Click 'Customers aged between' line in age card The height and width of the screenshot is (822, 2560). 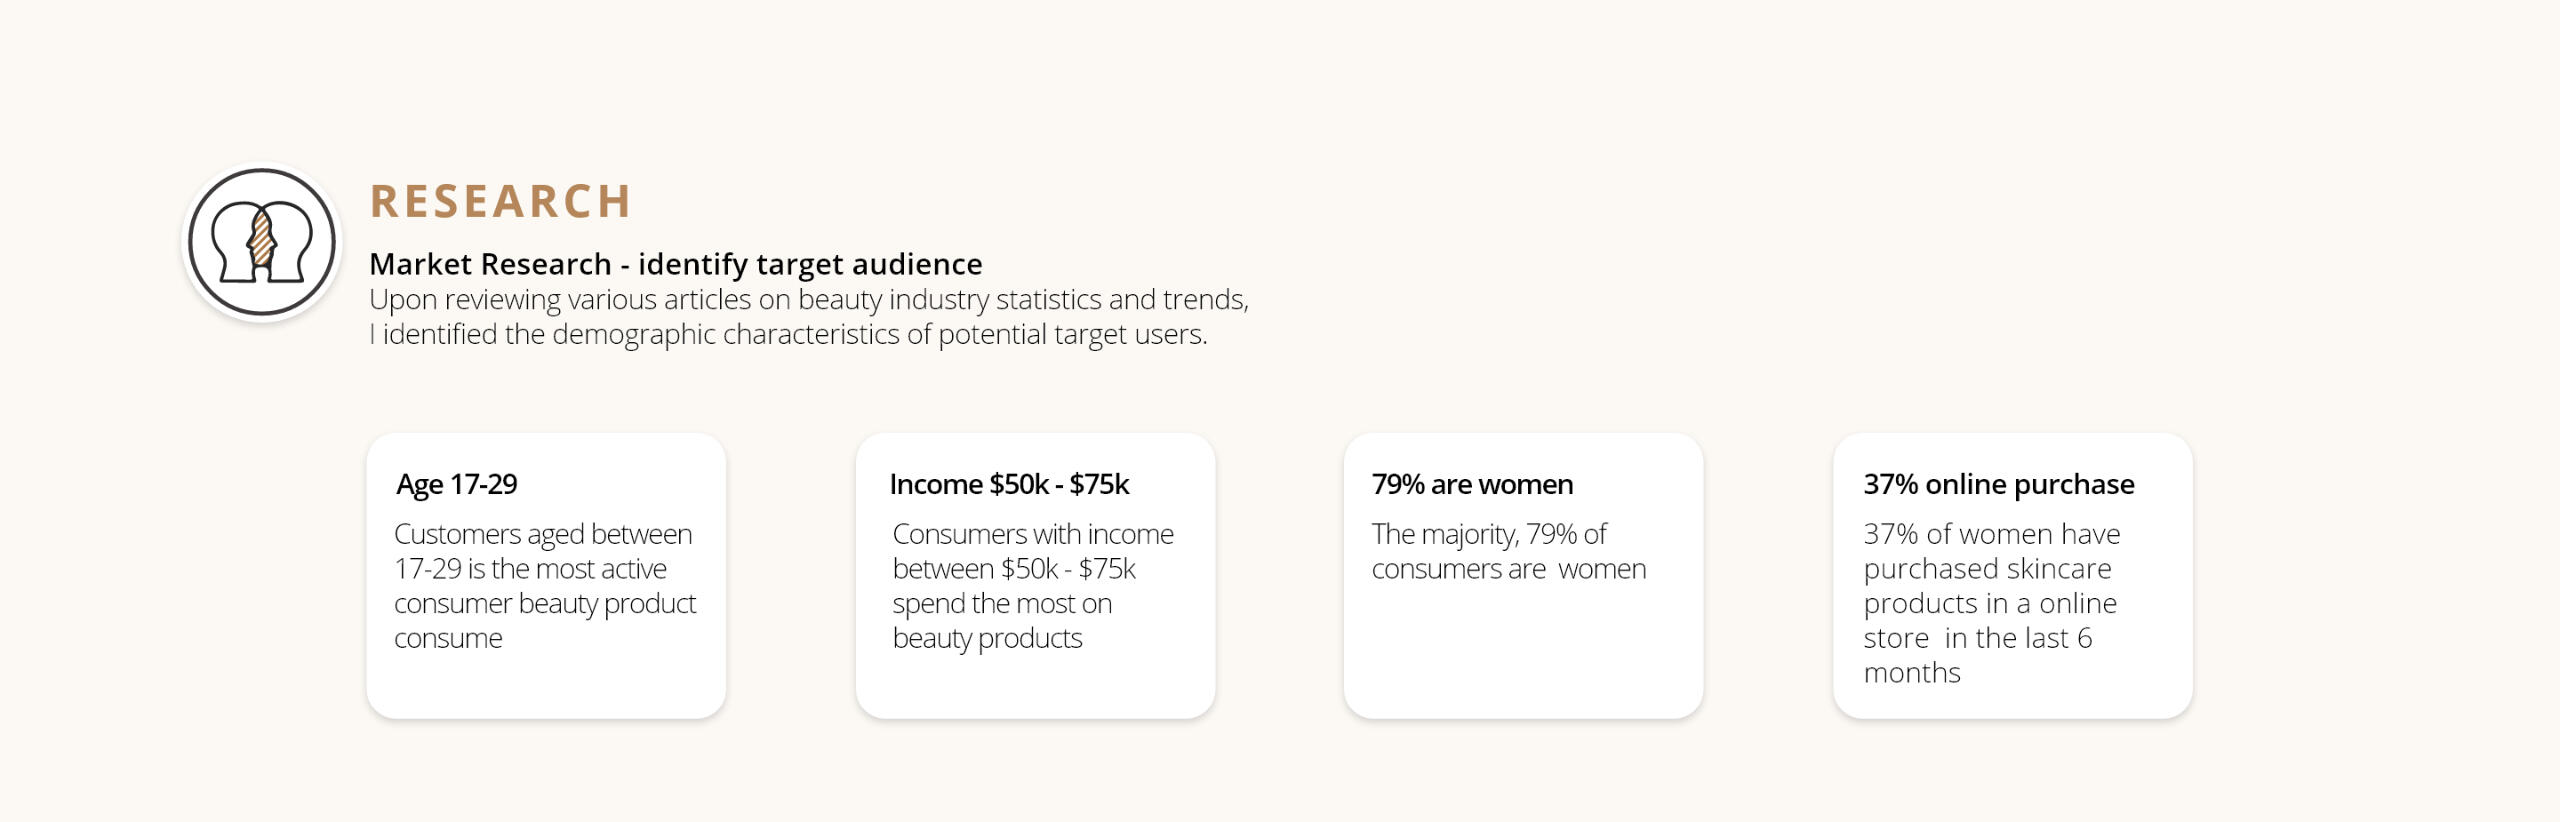[x=543, y=534]
